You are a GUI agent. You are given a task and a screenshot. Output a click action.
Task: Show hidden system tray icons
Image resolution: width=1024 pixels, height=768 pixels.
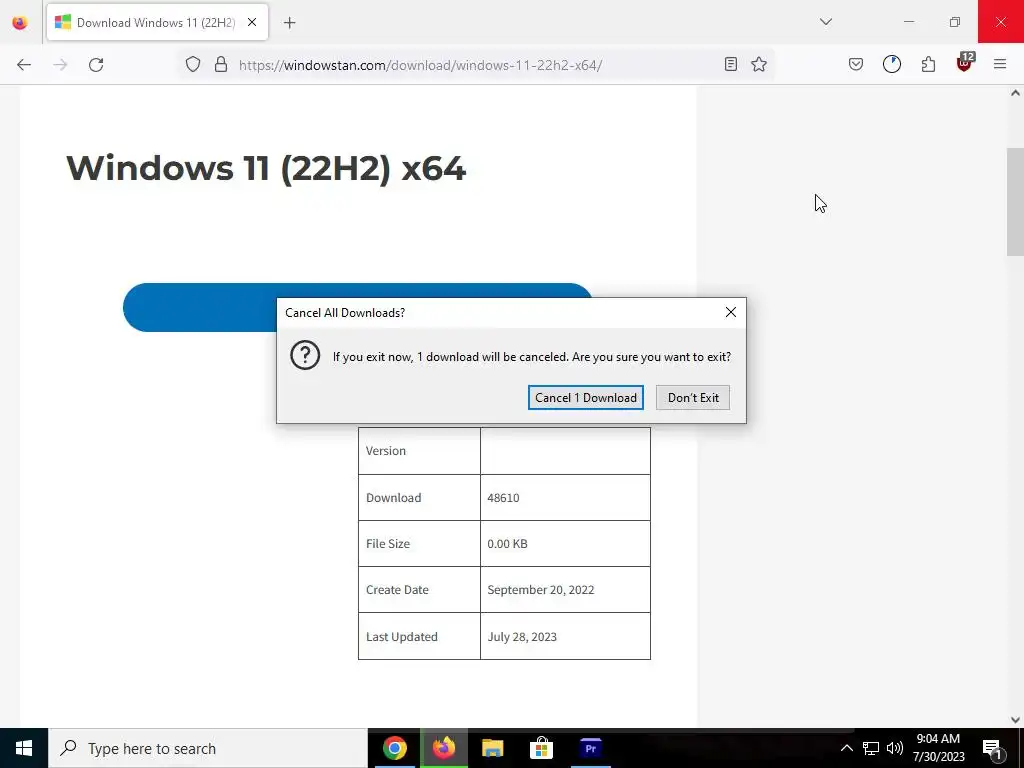coord(846,748)
